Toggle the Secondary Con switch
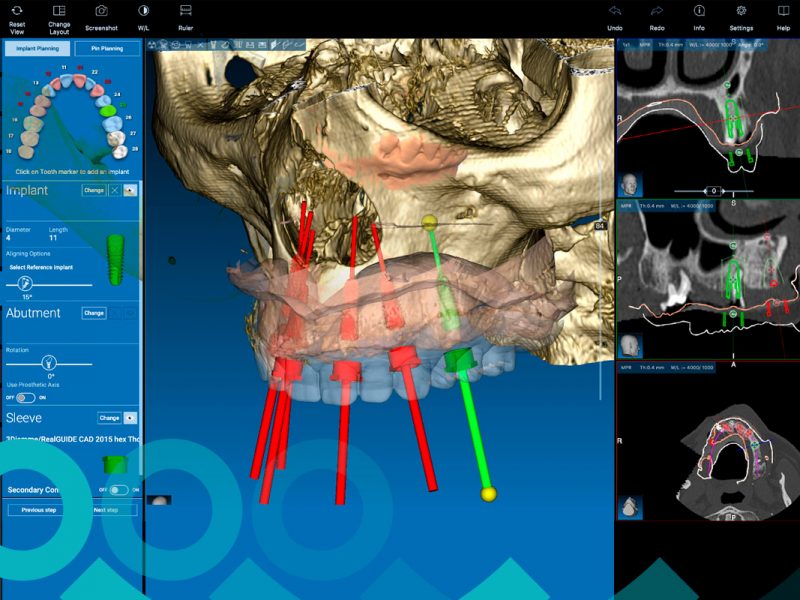Screen dimensions: 800x600 (119, 490)
